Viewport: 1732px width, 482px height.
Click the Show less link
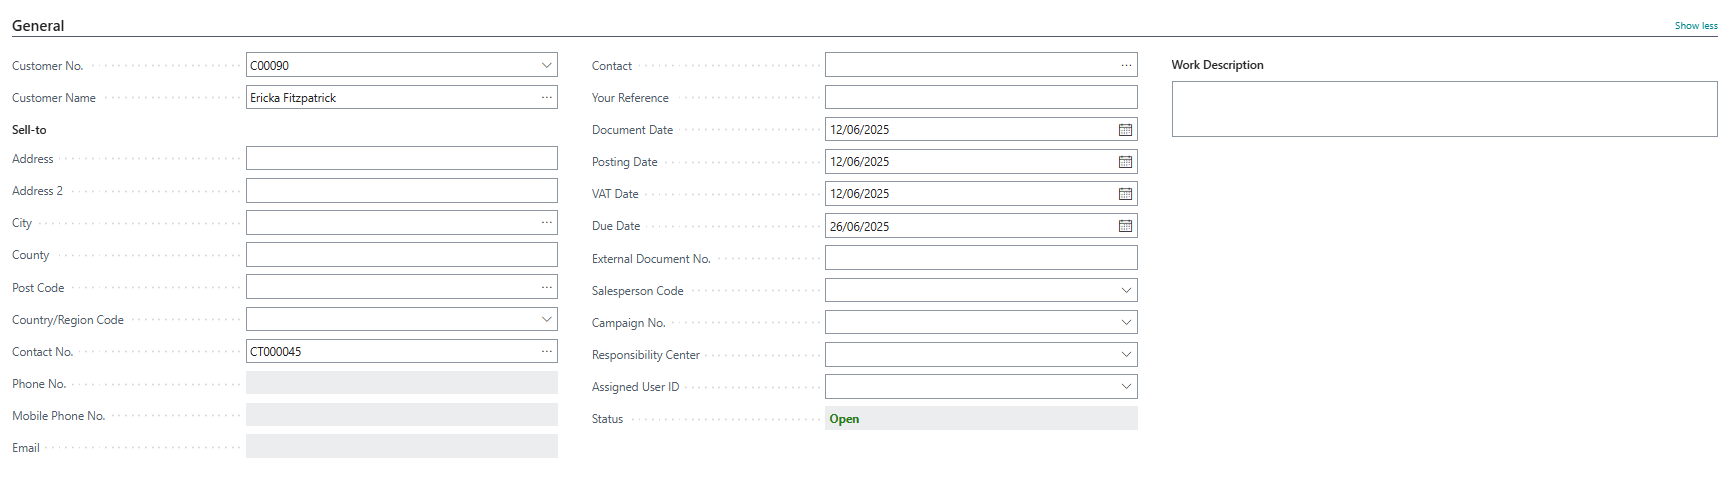pos(1696,26)
